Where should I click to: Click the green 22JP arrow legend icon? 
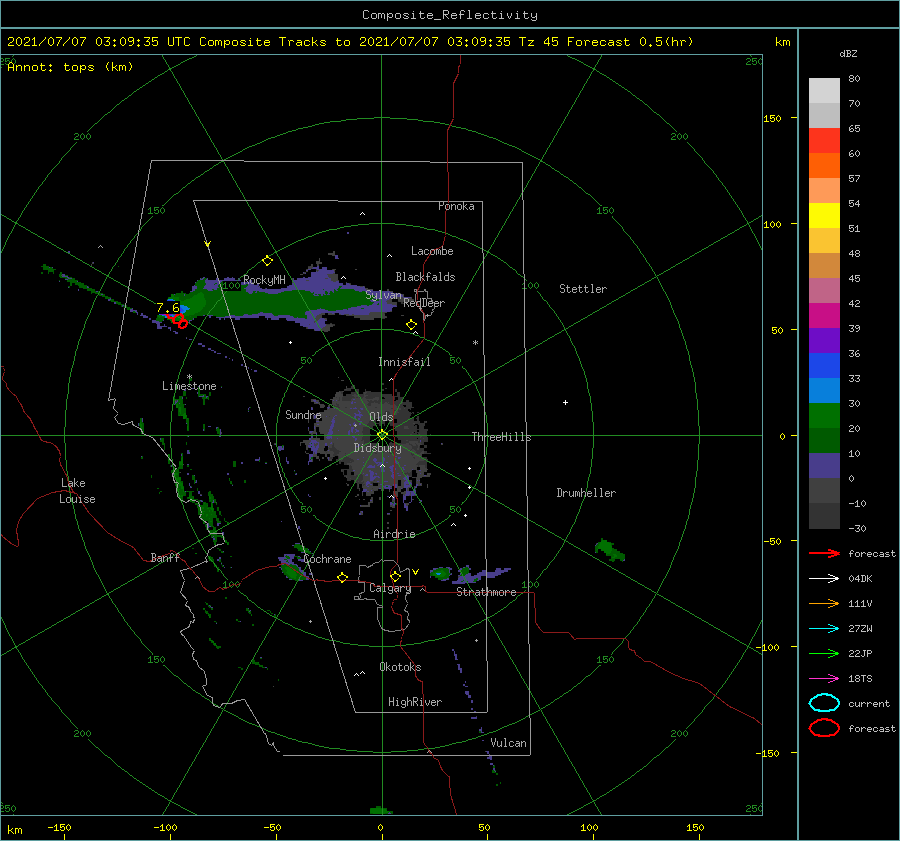tap(824, 653)
